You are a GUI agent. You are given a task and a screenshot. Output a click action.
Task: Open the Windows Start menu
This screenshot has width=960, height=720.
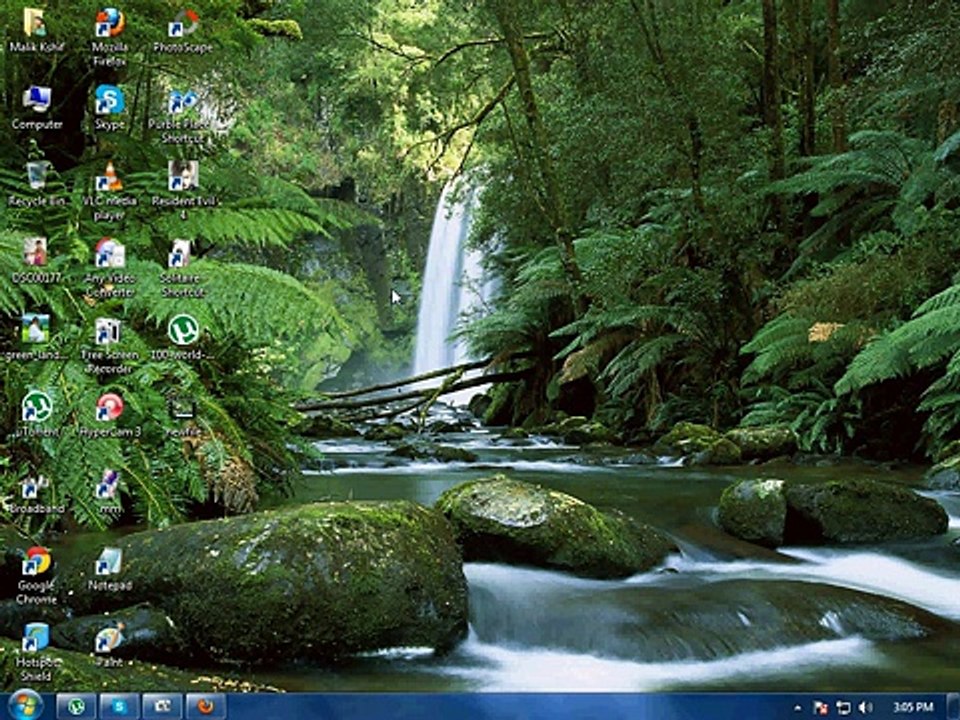pyautogui.click(x=25, y=705)
